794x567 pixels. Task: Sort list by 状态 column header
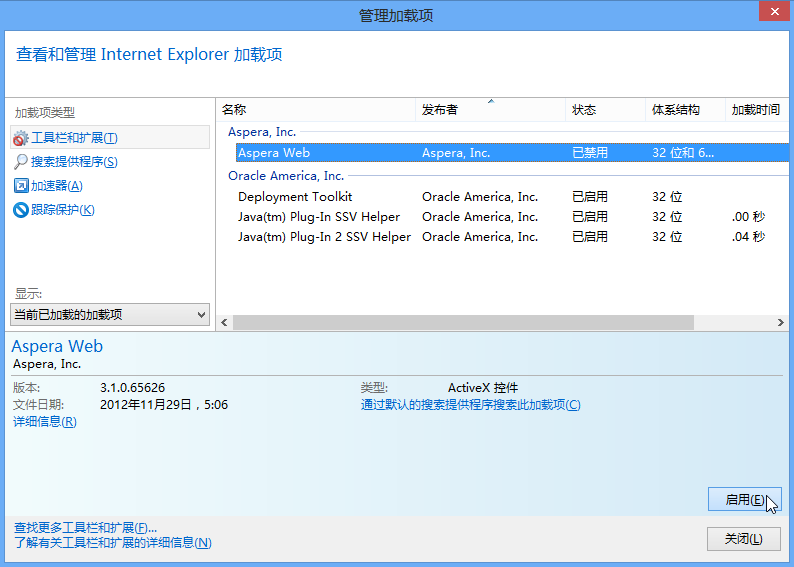point(604,110)
